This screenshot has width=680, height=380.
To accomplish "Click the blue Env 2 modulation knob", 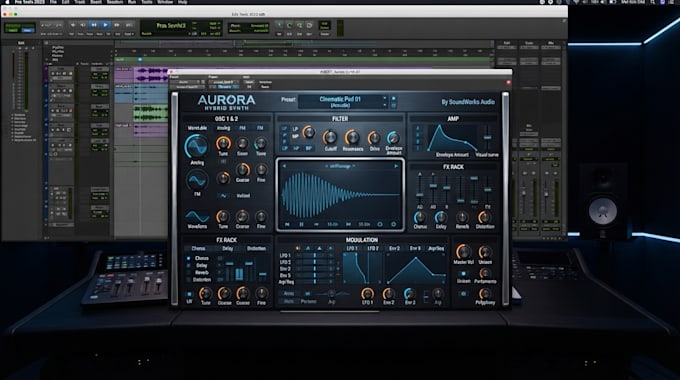I will [409, 294].
